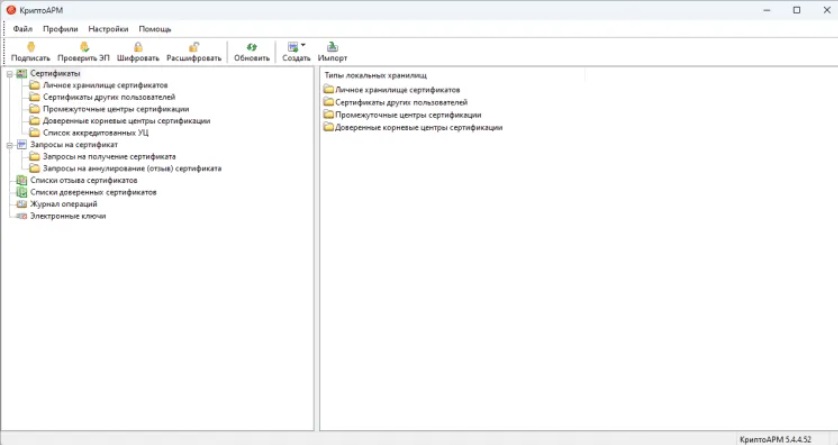Collapse the Запросы на сертификат node

(x=9, y=145)
